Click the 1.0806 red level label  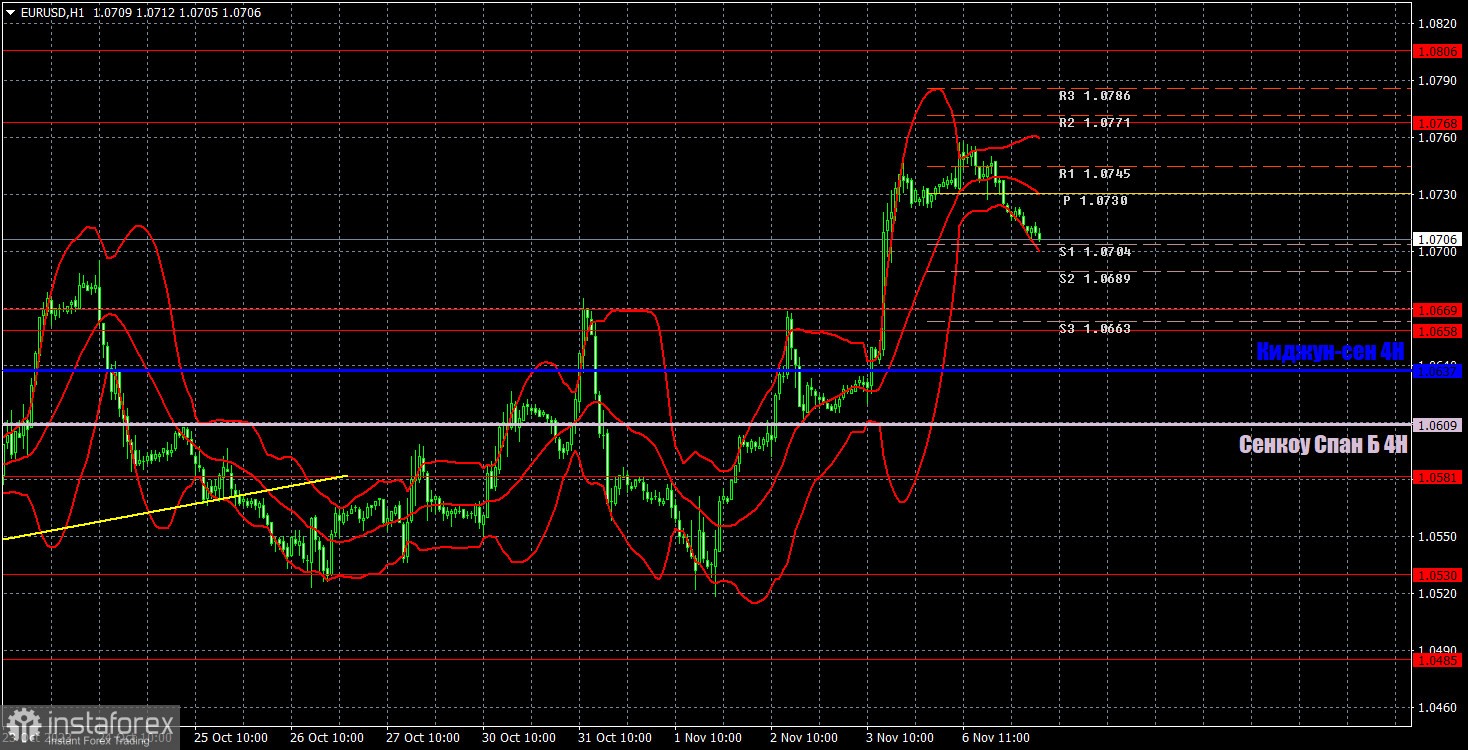[1438, 50]
